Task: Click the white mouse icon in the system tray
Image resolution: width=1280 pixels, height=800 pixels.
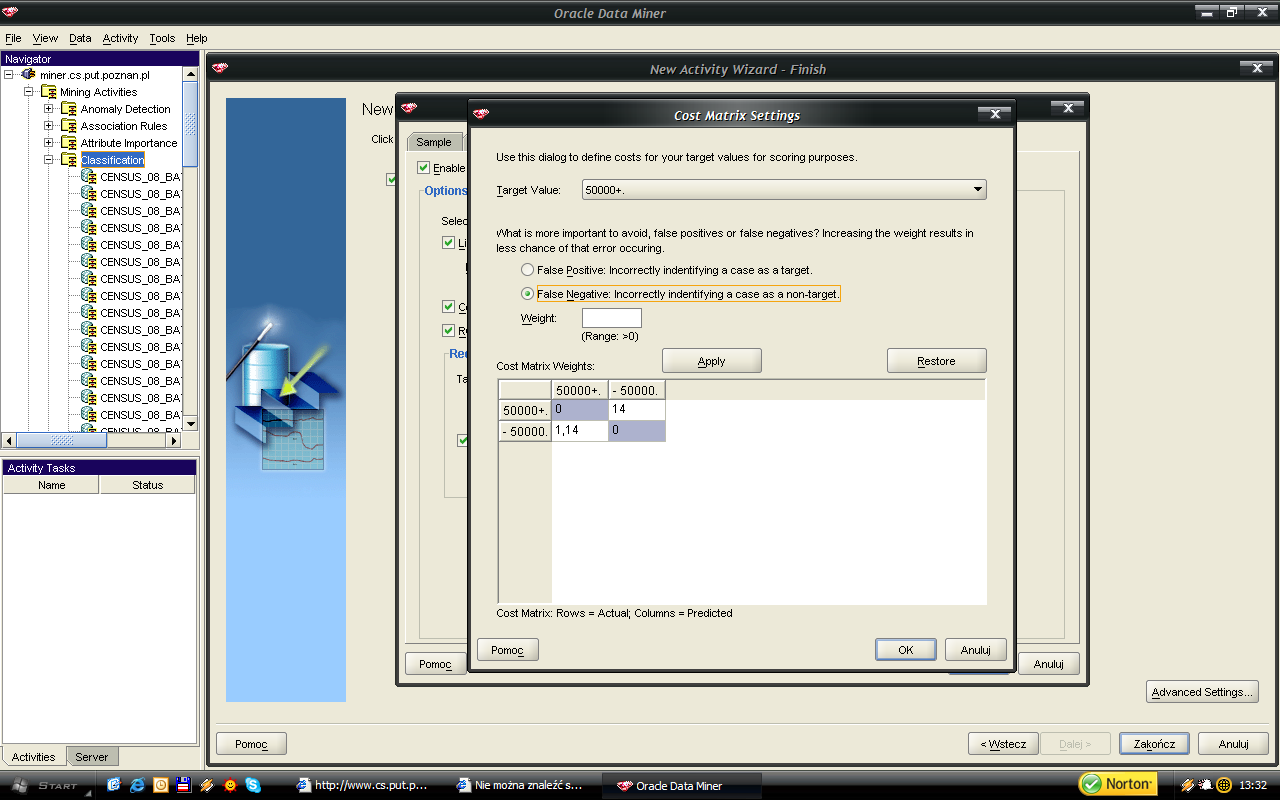Action: pos(1206,785)
